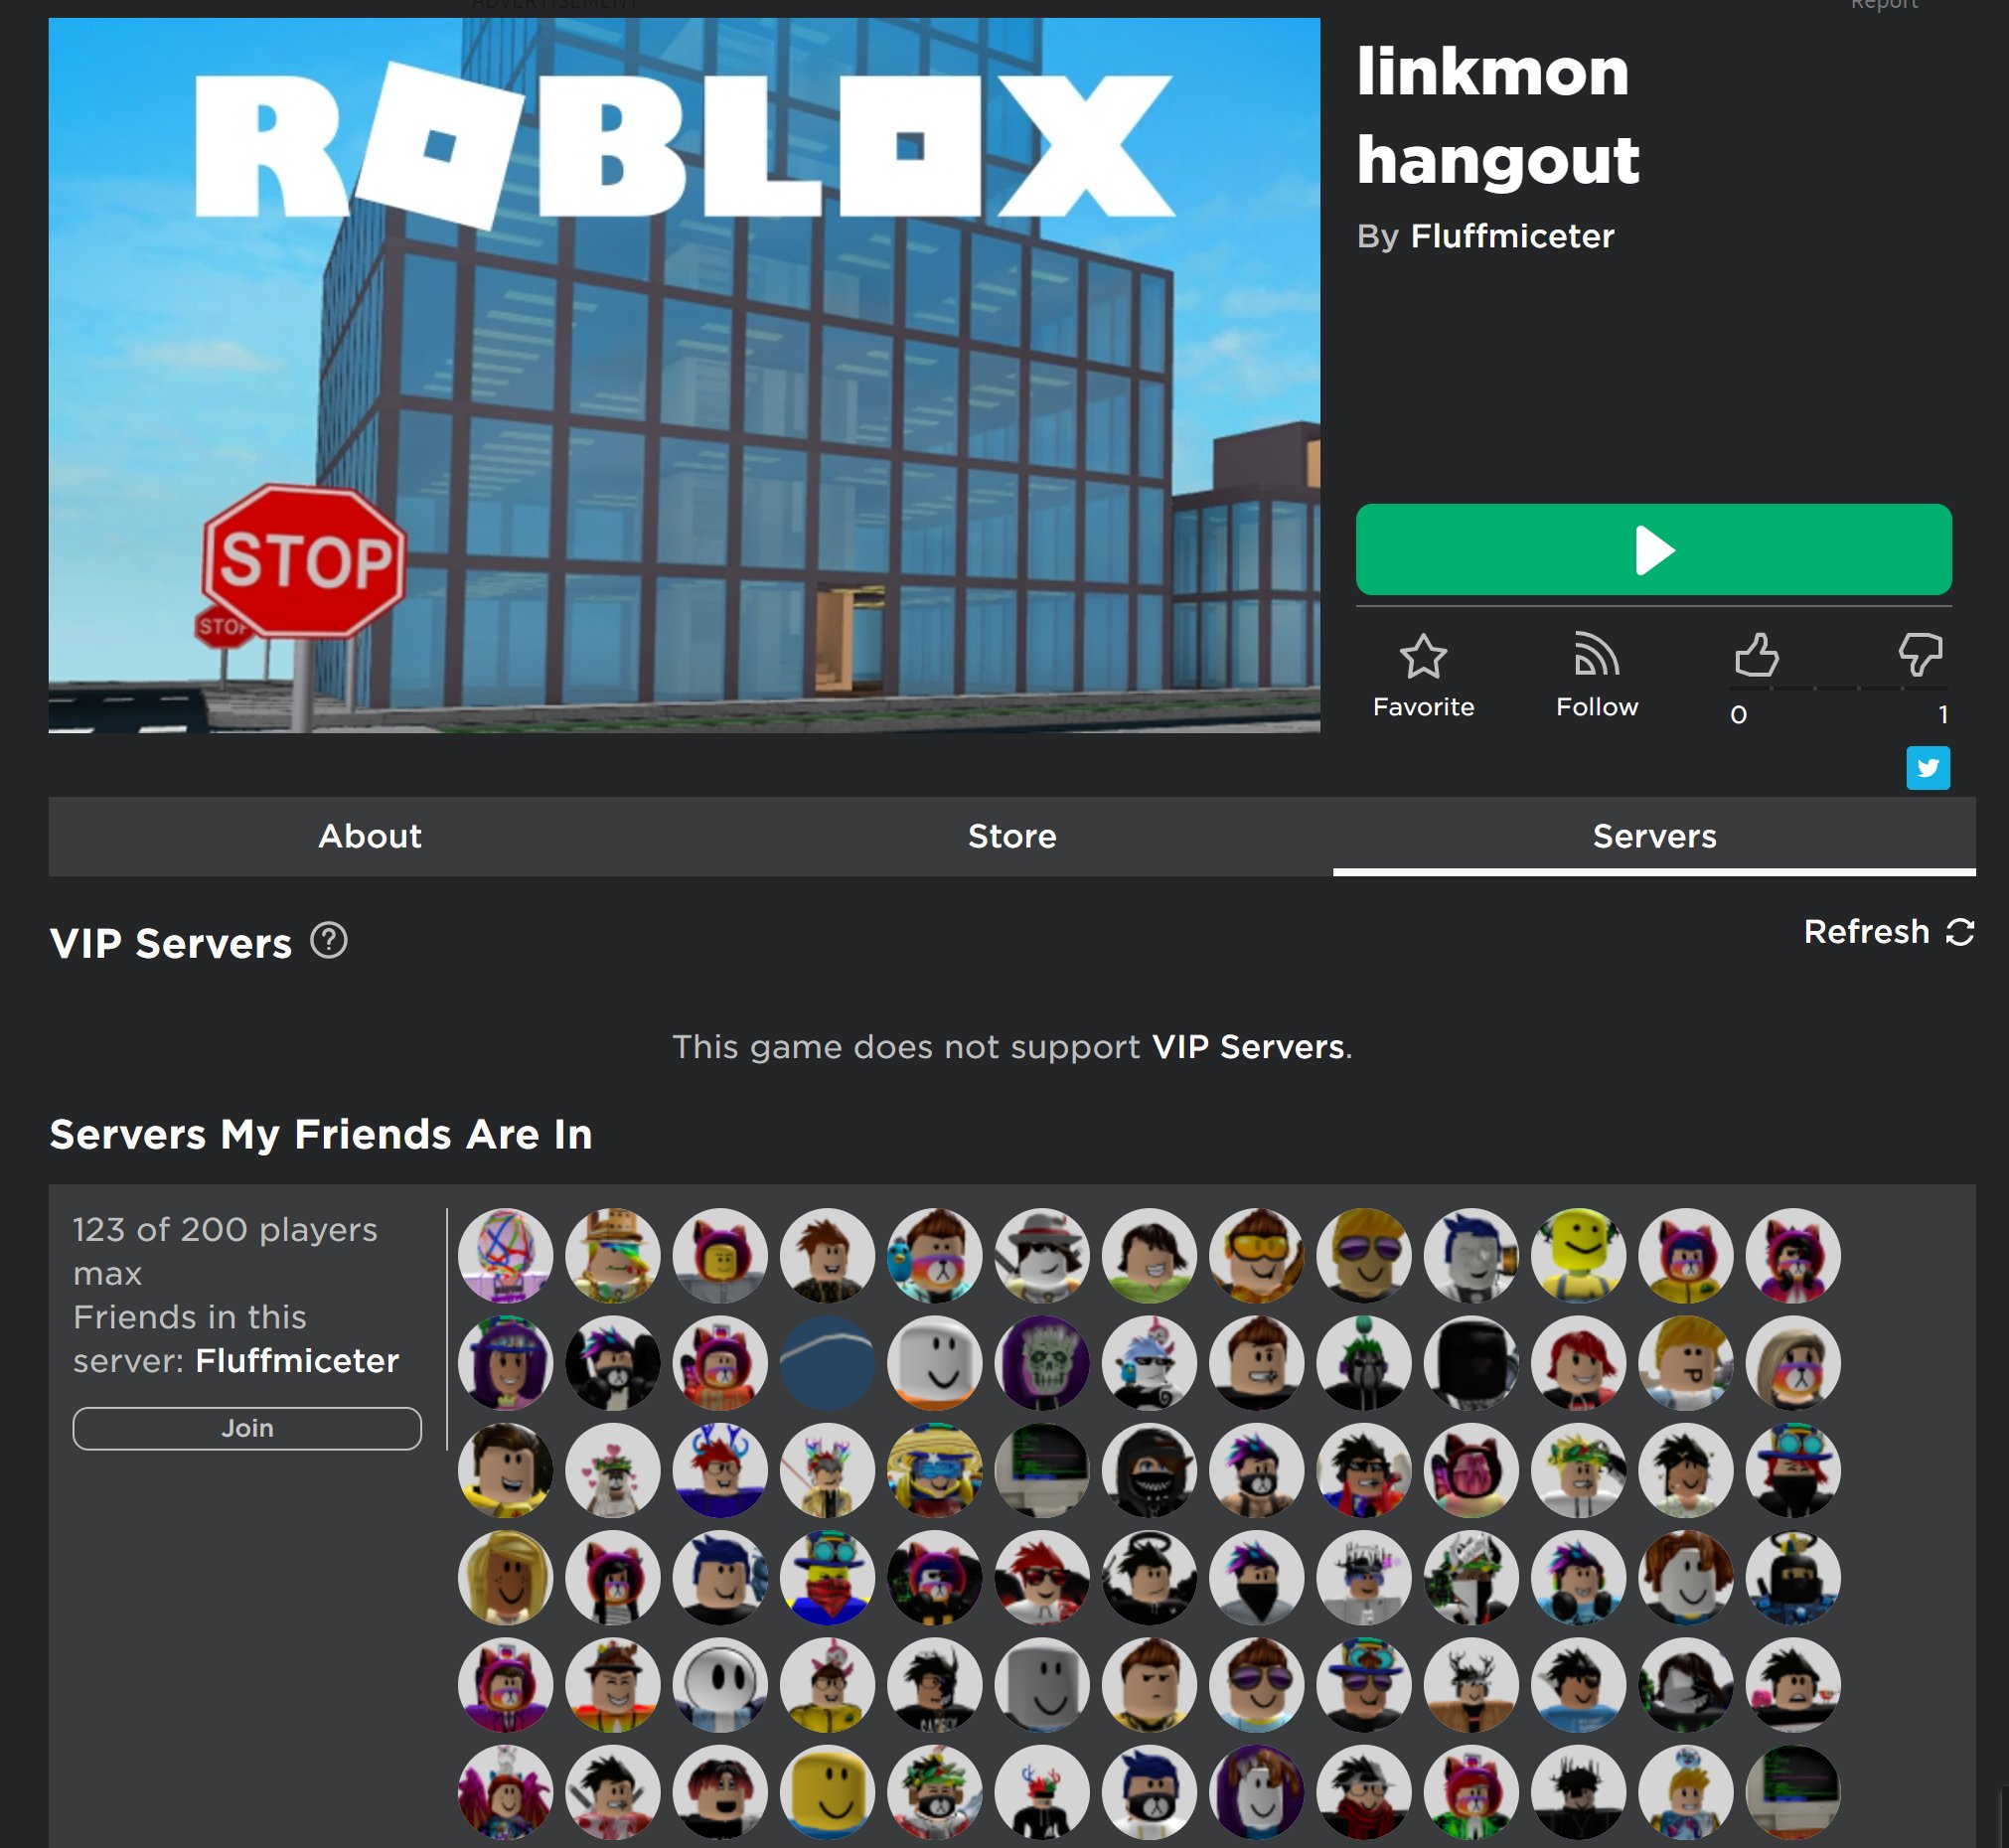
Task: Share via the Twitter bird icon
Action: click(x=1928, y=768)
